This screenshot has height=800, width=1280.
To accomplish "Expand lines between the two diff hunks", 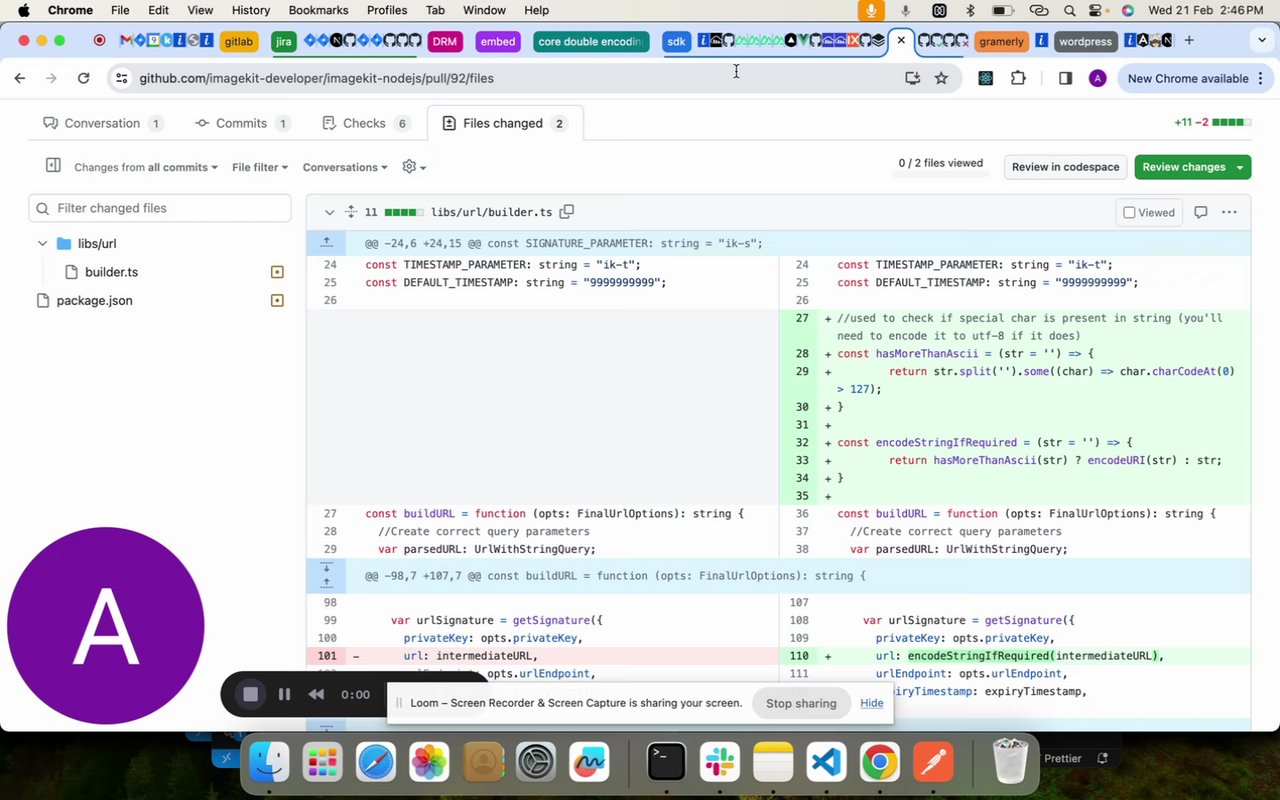I will (326, 575).
